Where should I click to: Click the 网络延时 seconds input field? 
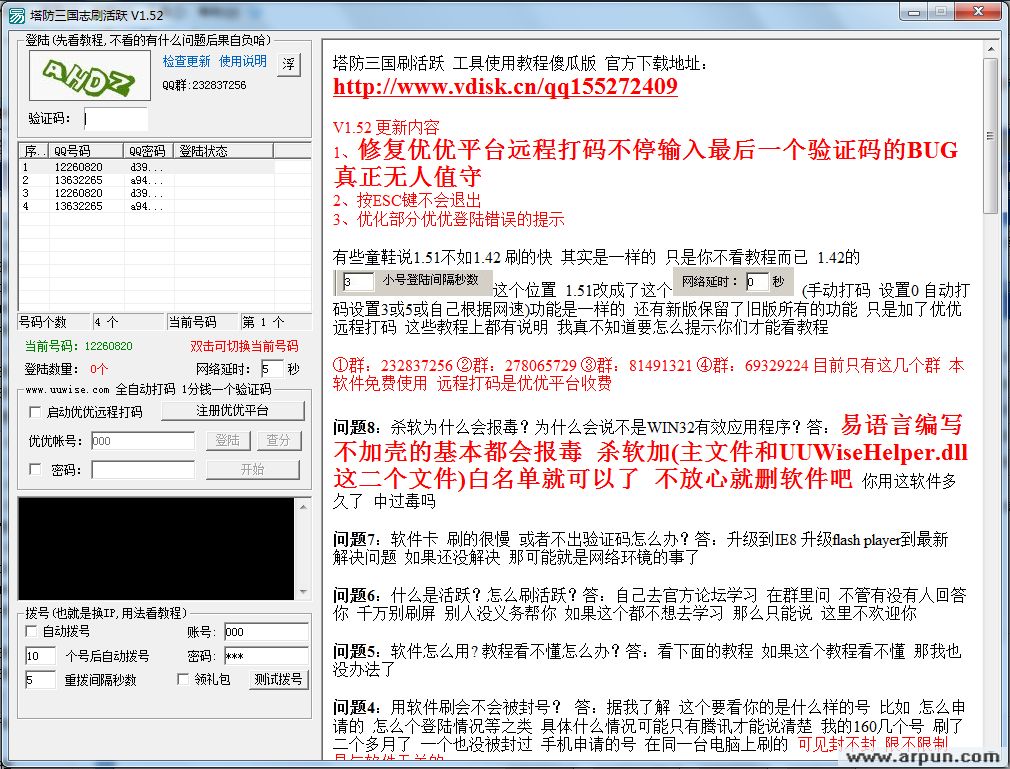coord(272,369)
